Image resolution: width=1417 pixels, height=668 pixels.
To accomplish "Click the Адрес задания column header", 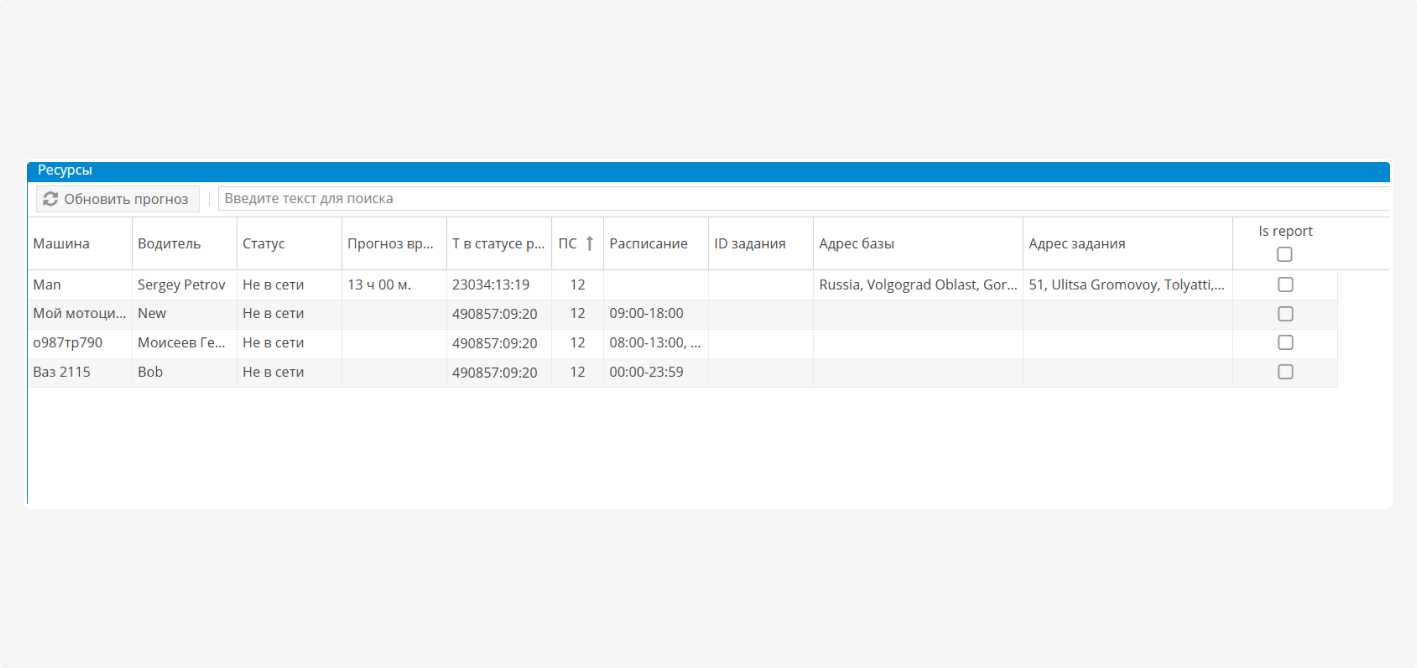I will [x=1077, y=244].
